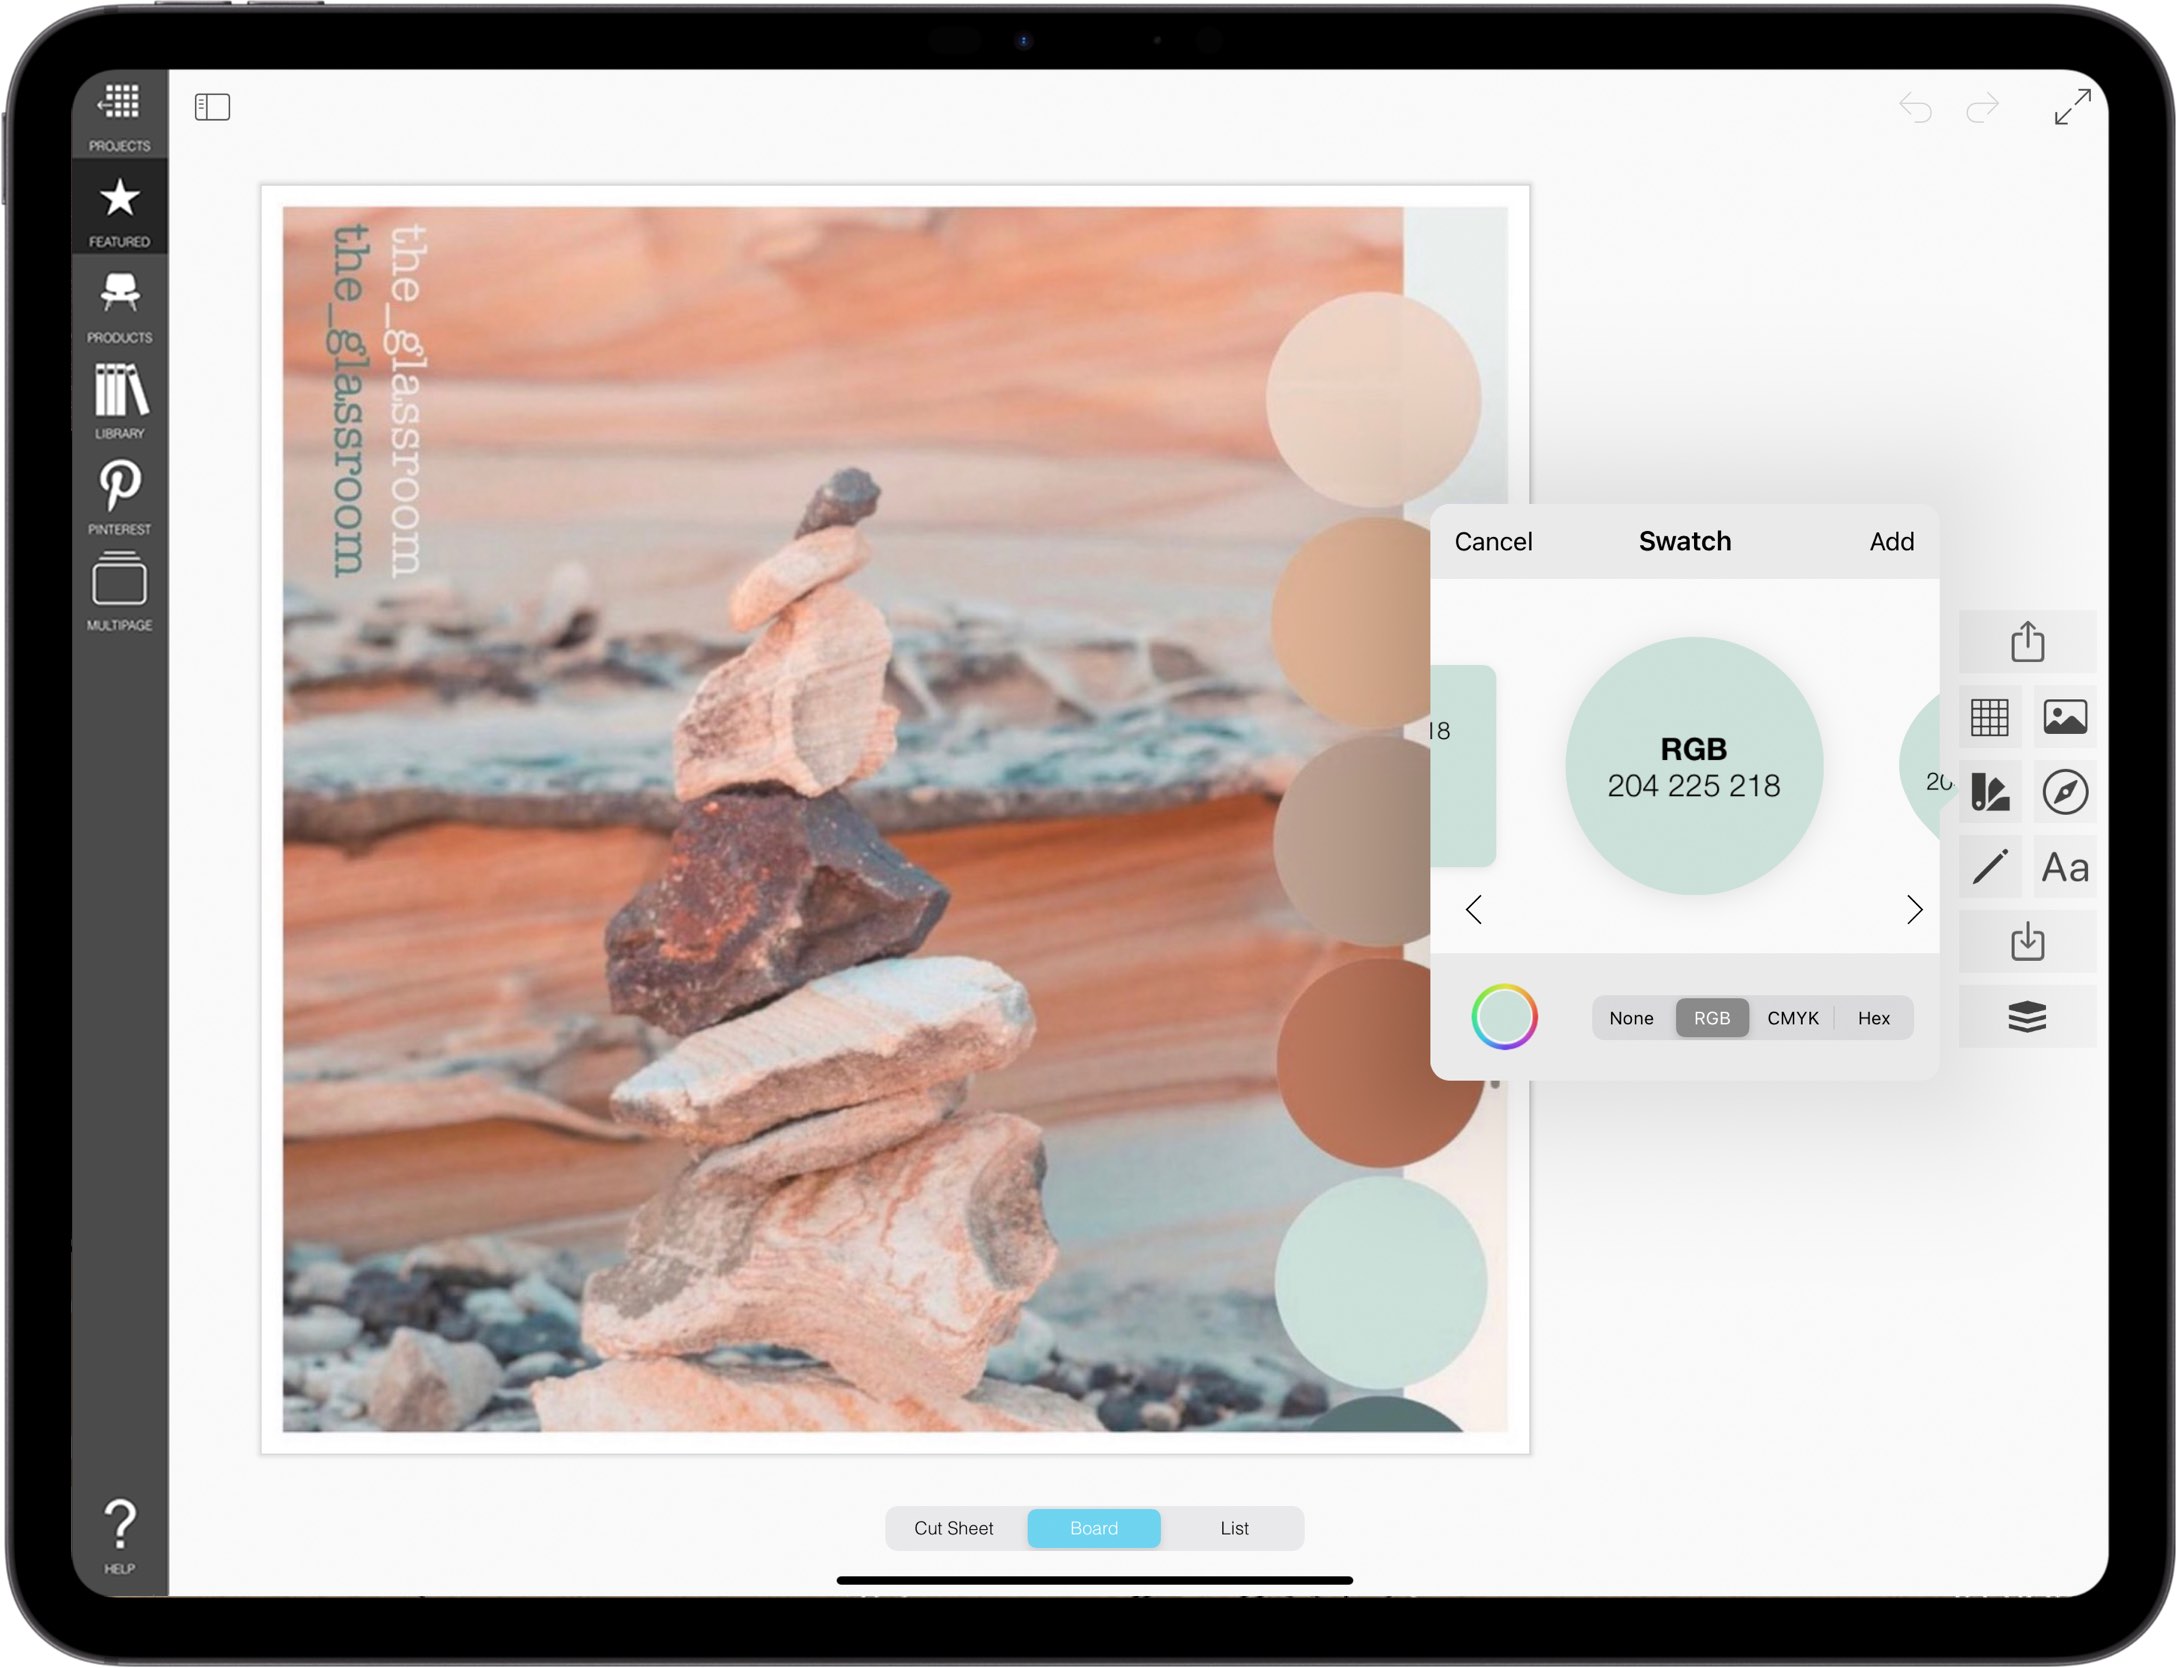This screenshot has width=2176, height=1668.
Task: Click the Layers stack icon
Action: coord(2027,1016)
